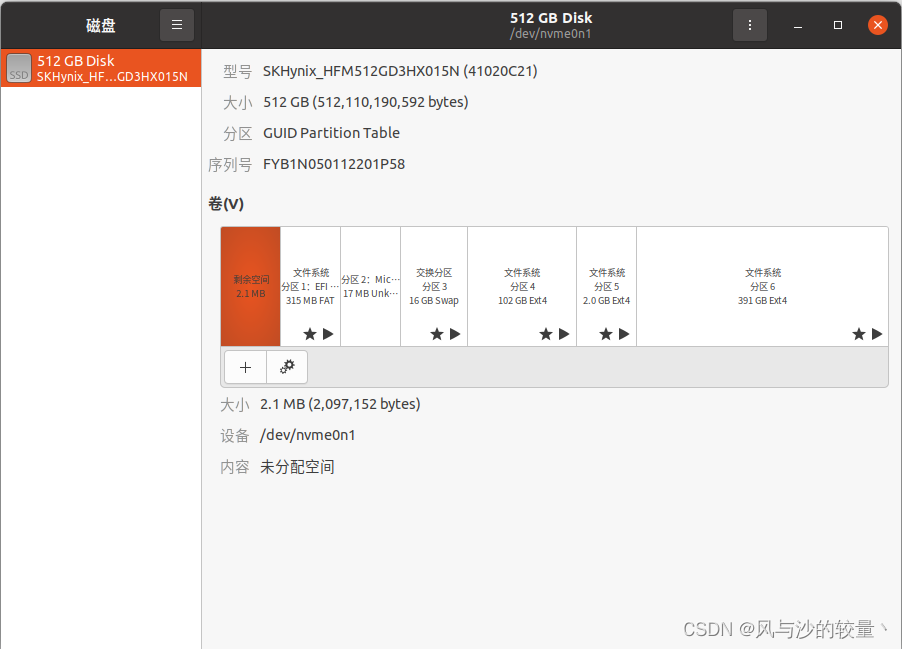Screen dimensions: 902x649
Task: Select partition 6 391 GB Ext4
Action: point(762,287)
